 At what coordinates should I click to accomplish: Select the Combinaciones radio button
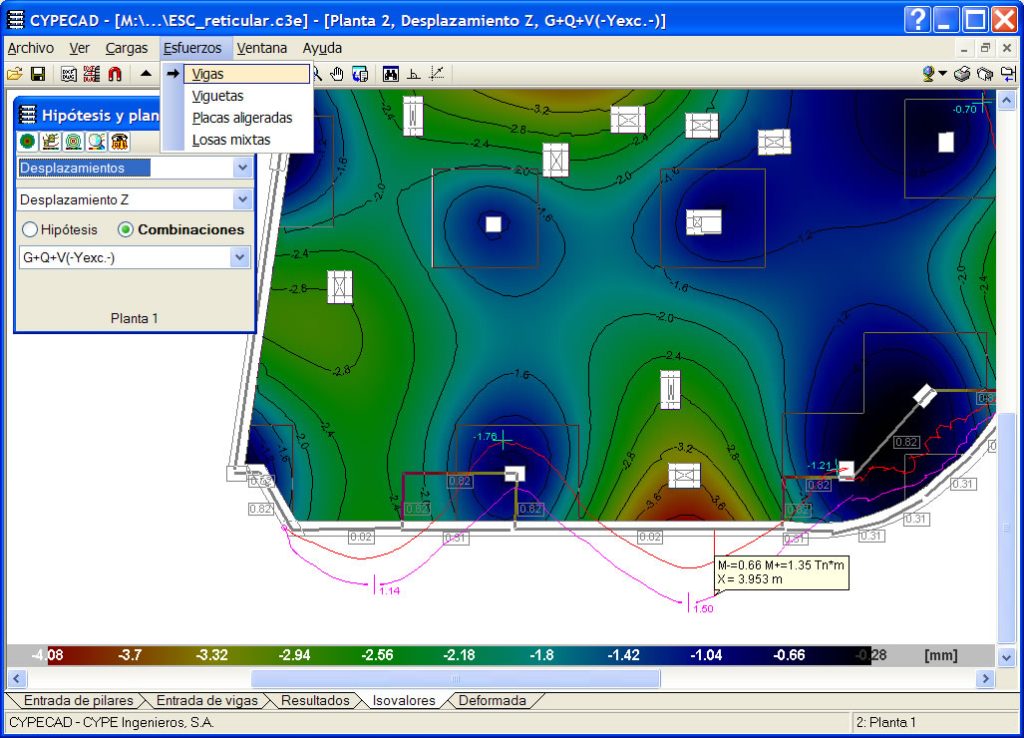point(125,229)
